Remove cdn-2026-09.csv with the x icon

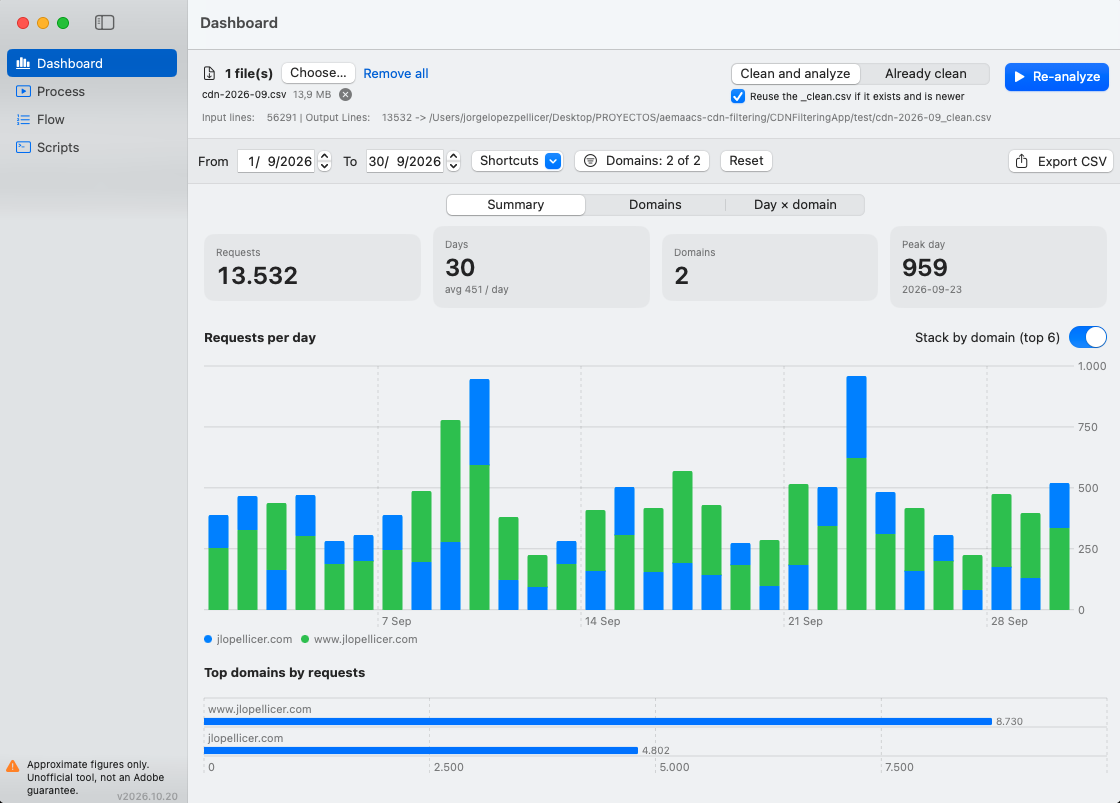pyautogui.click(x=345, y=94)
